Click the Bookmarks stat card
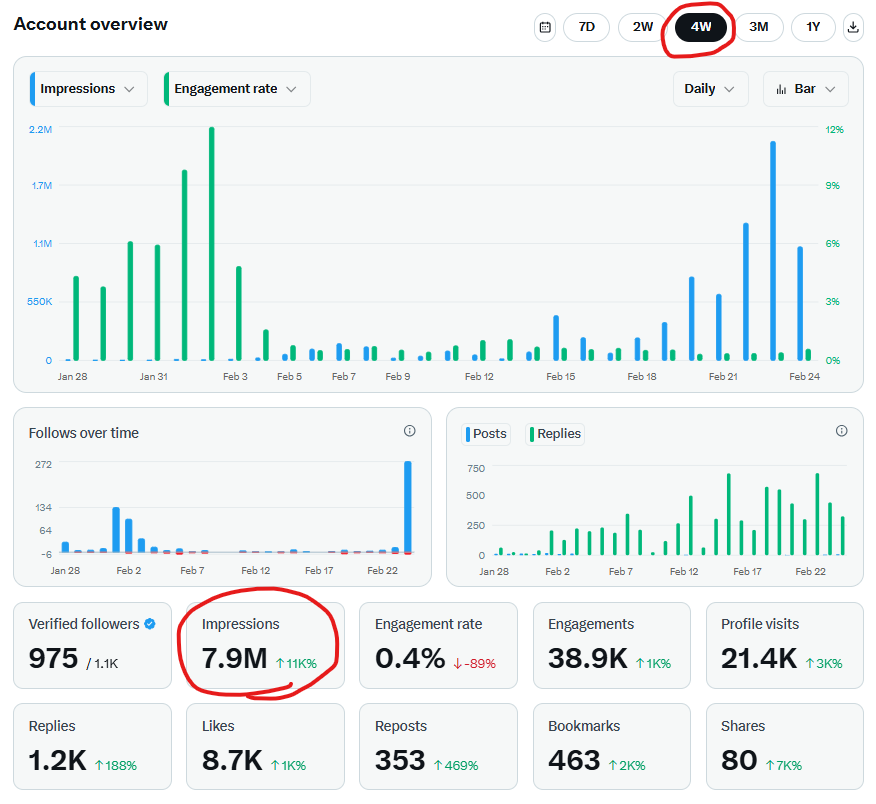 pyautogui.click(x=611, y=747)
